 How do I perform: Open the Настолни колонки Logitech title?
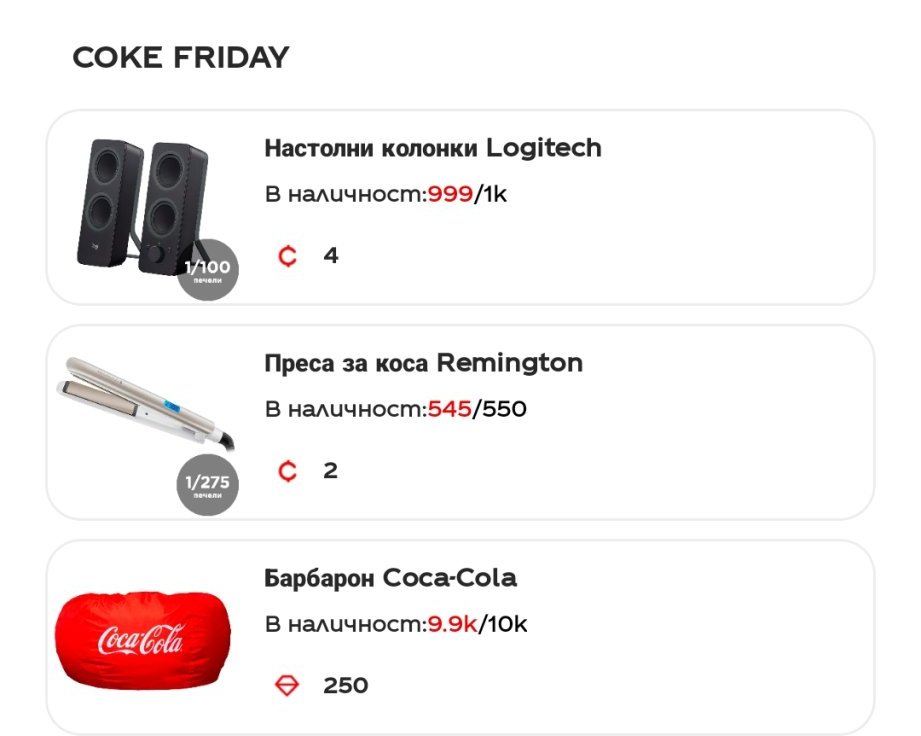coord(433,149)
